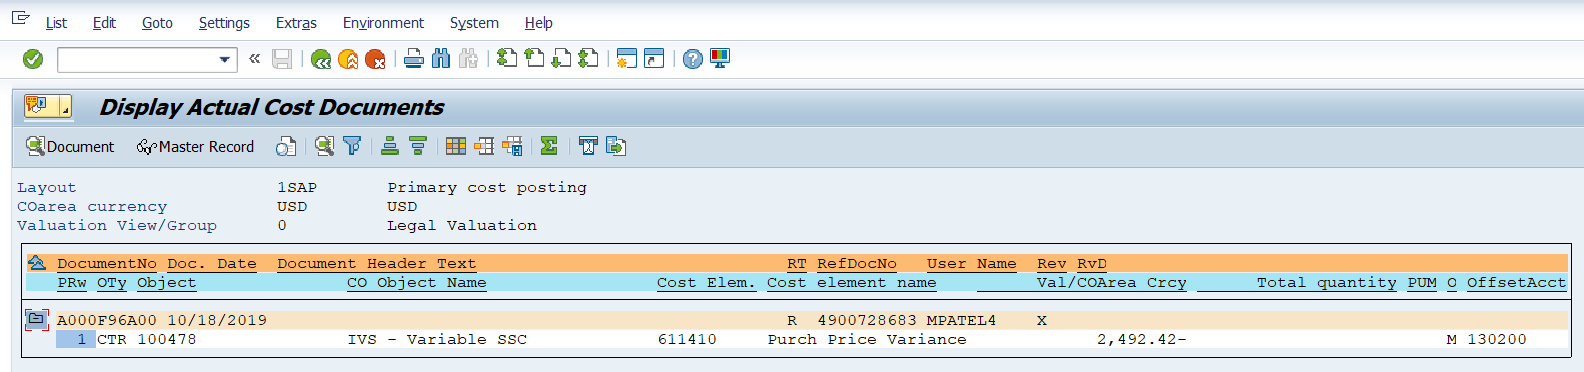Click offset account 130200
This screenshot has height=372, width=1584.
[1497, 340]
